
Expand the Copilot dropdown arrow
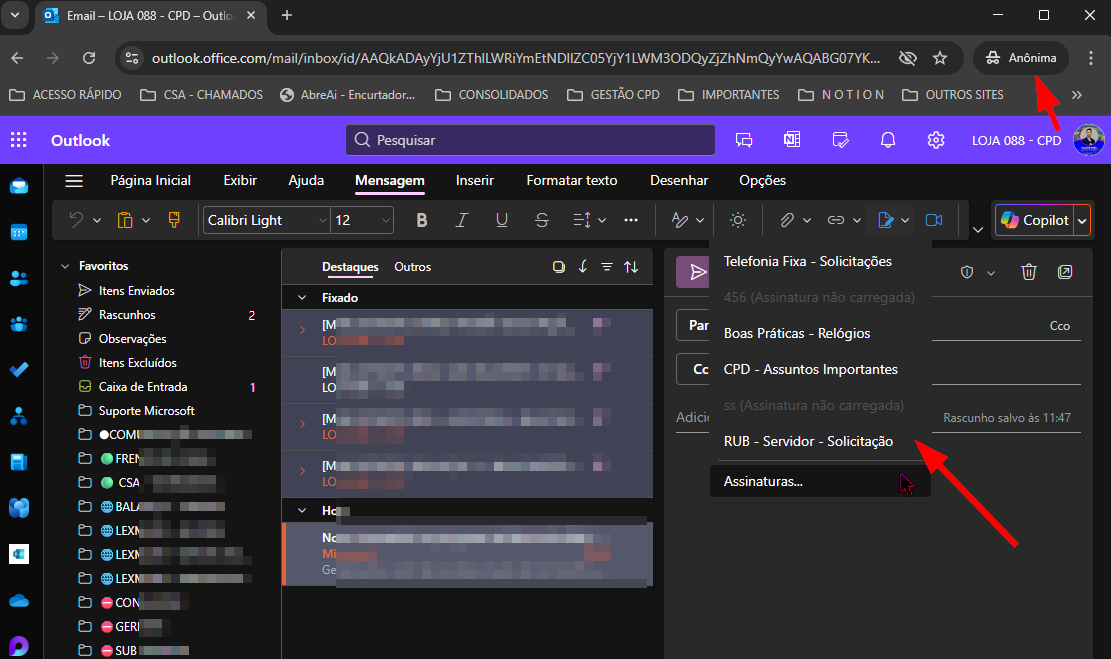1082,220
